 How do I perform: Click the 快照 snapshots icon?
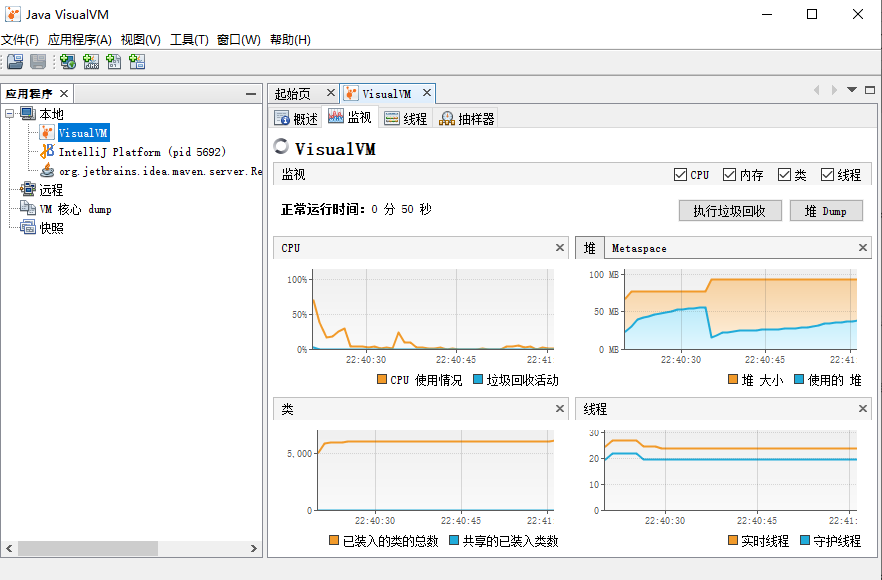click(28, 227)
